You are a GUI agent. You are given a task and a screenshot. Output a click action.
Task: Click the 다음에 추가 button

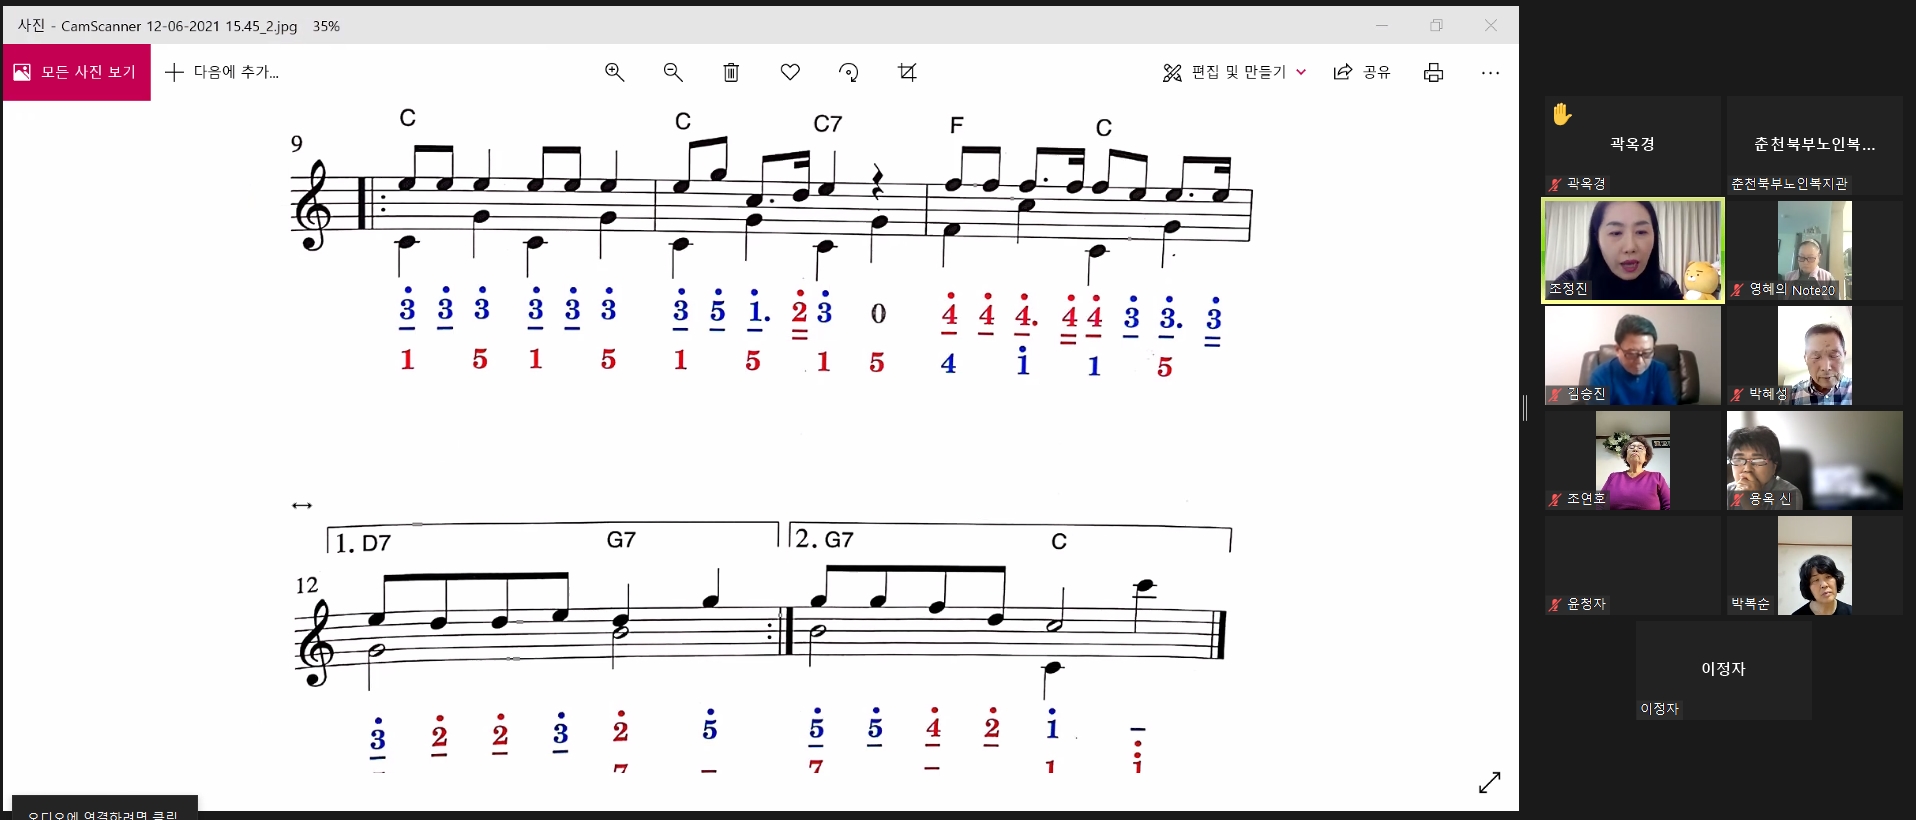(x=222, y=72)
